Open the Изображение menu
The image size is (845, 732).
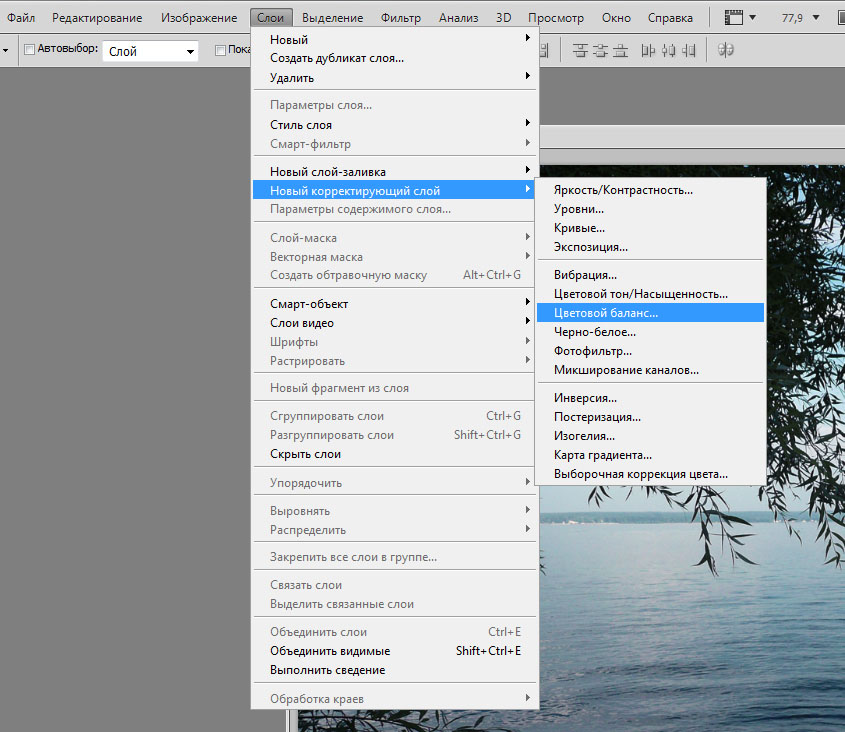click(199, 18)
